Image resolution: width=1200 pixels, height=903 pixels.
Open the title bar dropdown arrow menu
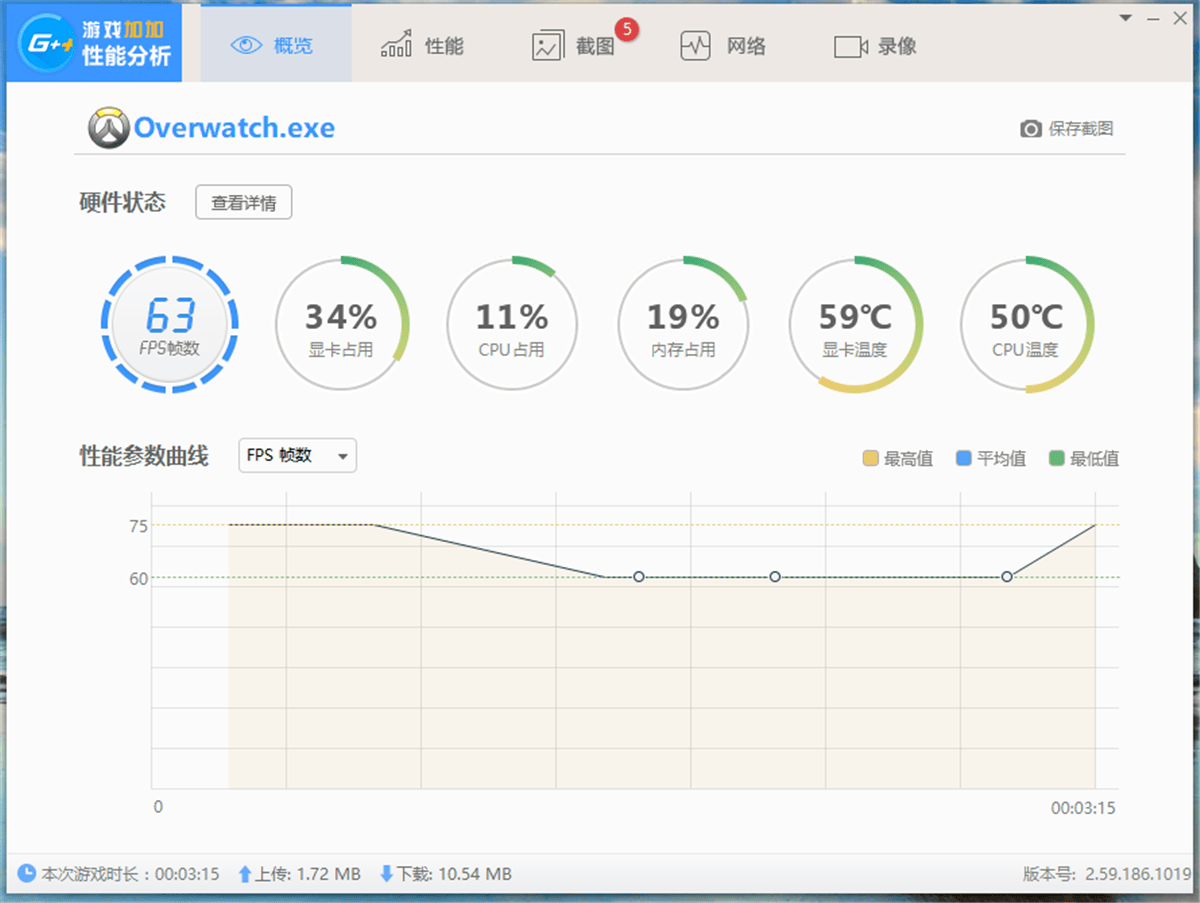[x=1125, y=17]
